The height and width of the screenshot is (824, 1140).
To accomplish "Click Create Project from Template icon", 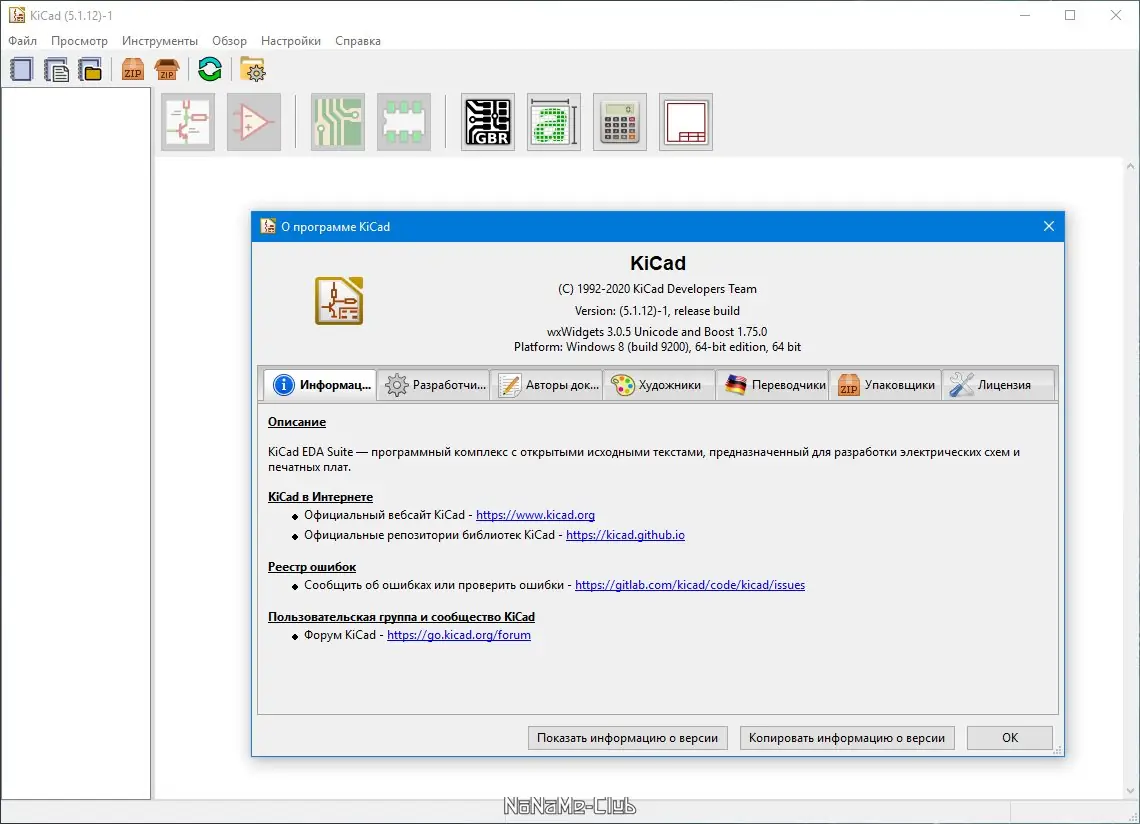I will pos(56,70).
